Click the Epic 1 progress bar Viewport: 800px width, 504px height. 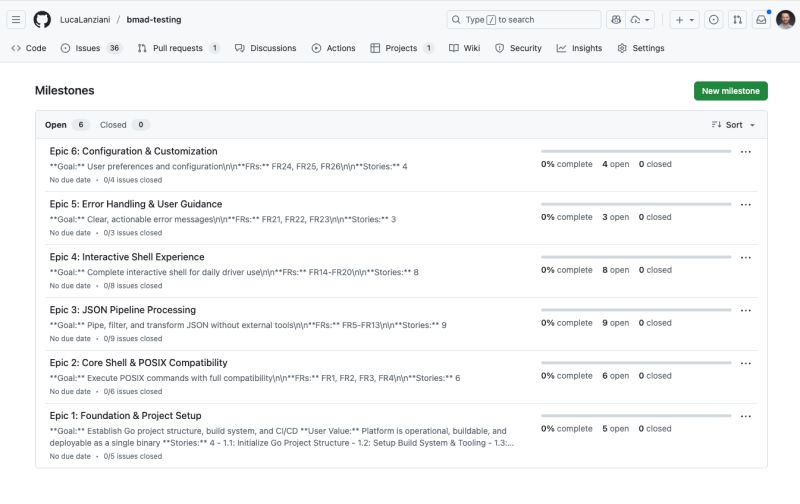[x=636, y=416]
